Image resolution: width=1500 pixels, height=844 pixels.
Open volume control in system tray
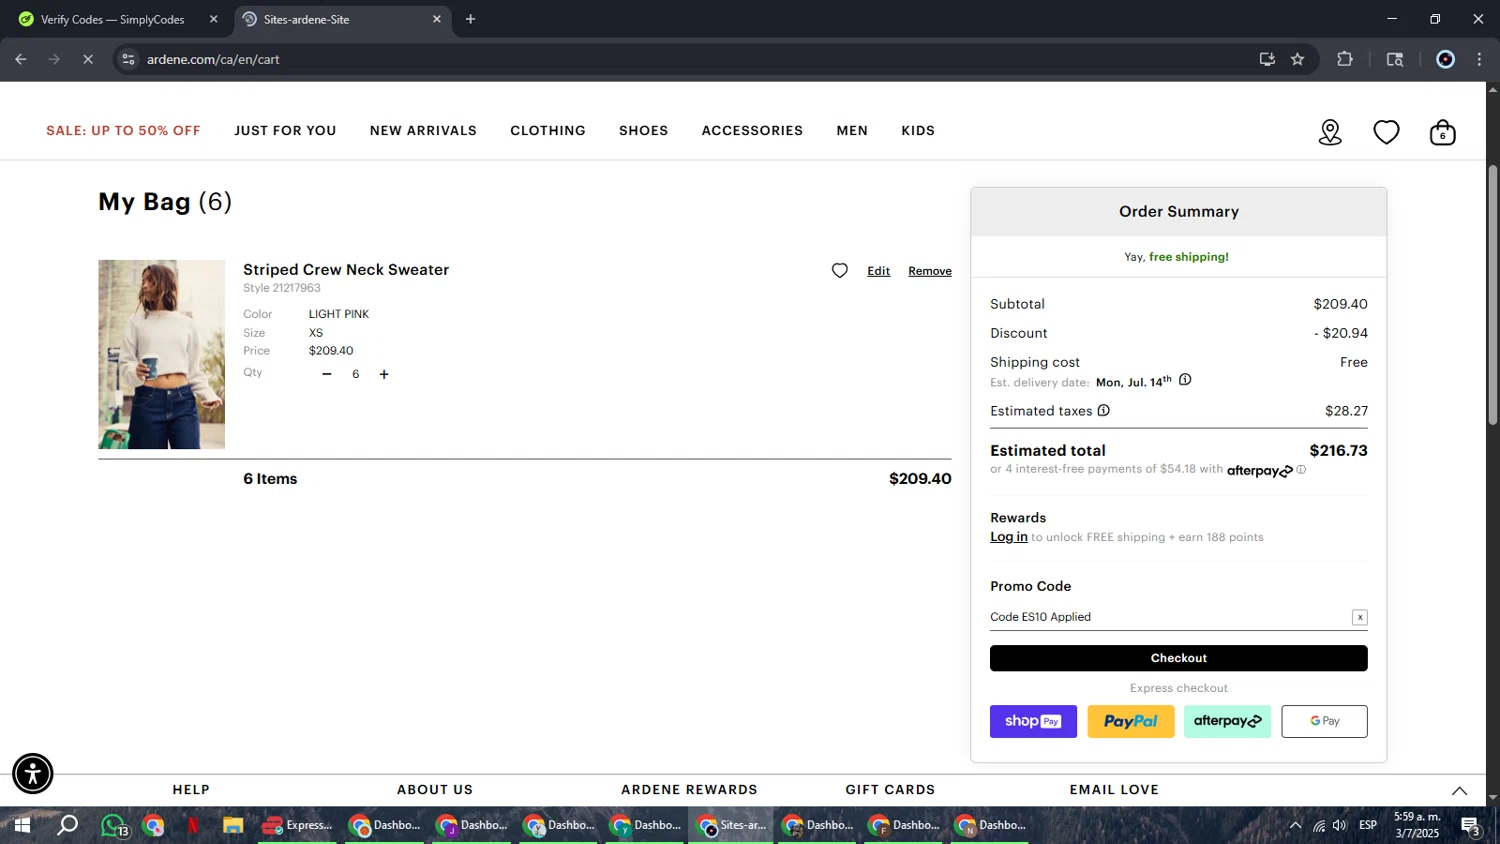(1339, 825)
